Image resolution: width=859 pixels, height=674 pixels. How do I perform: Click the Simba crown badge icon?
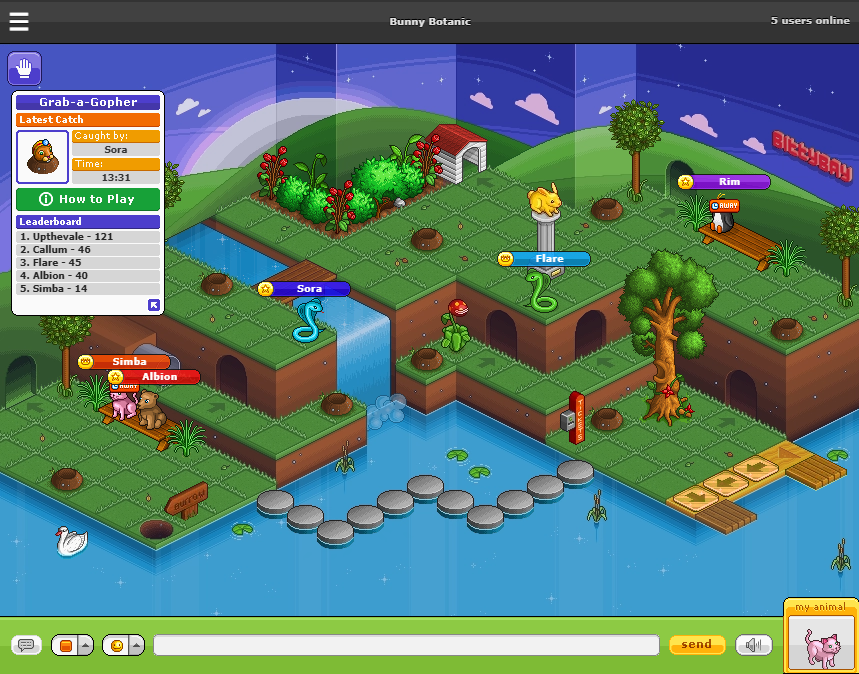coord(85,362)
